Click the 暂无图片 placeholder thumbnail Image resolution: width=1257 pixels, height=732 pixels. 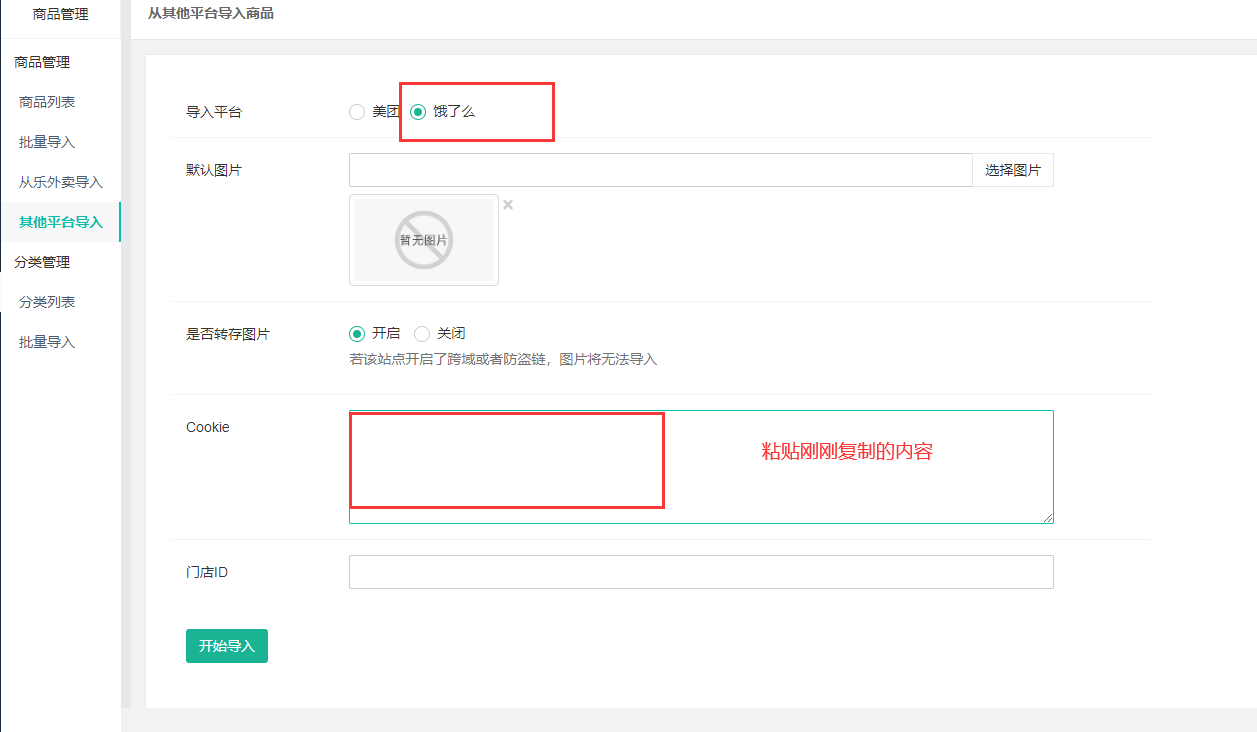[x=424, y=240]
